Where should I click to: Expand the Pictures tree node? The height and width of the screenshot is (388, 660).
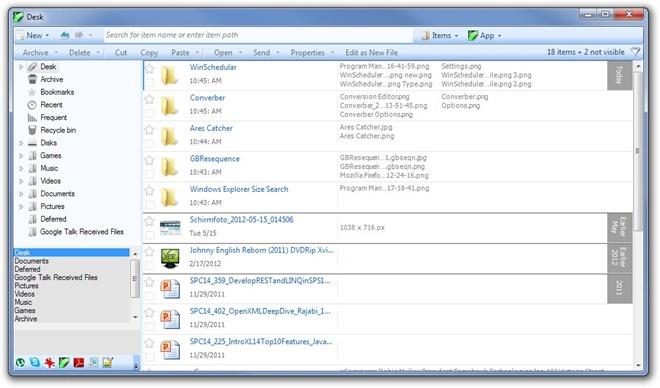[x=21, y=207]
